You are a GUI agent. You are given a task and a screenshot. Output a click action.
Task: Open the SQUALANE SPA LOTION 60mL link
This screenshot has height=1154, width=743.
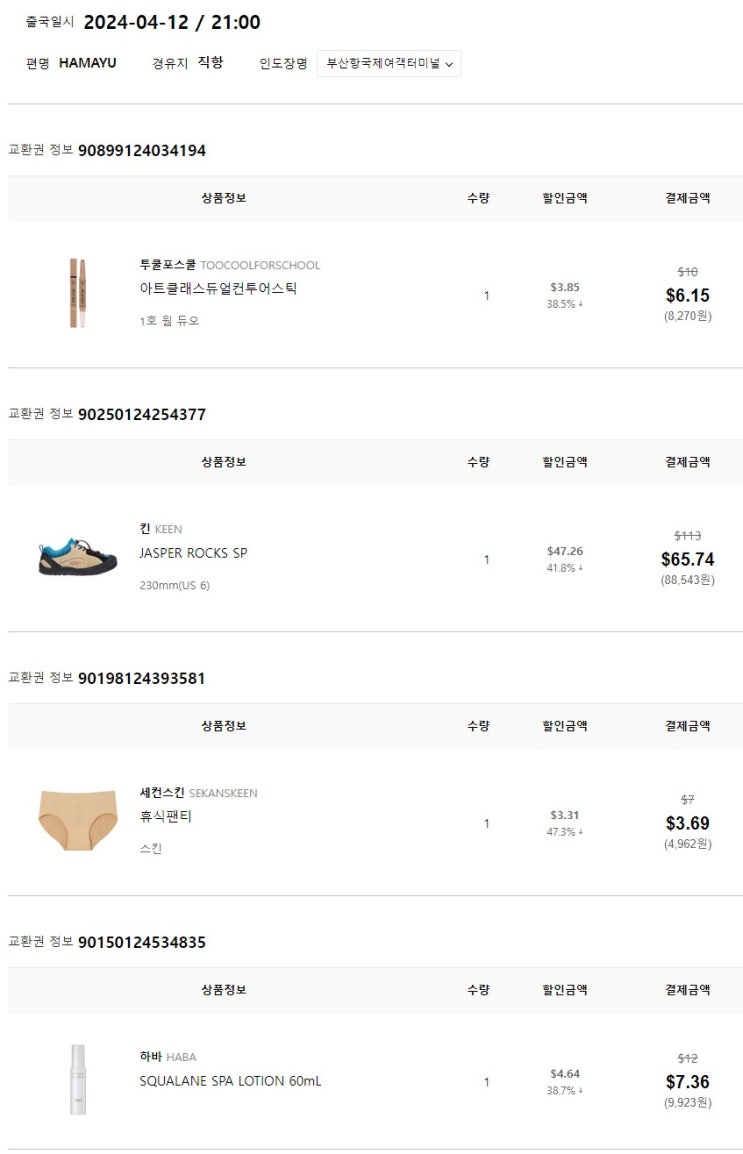(x=230, y=1081)
